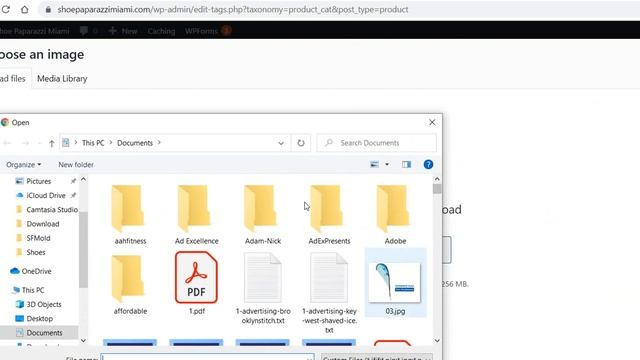Select the affordable folder
This screenshot has width=640, height=360.
[x=130, y=284]
